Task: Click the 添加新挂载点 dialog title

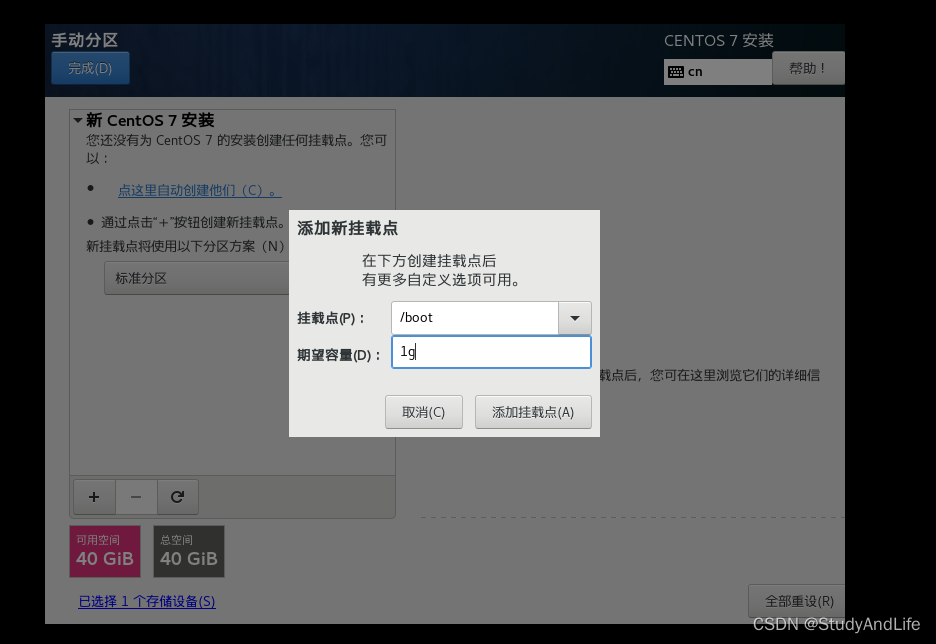Action: [347, 228]
